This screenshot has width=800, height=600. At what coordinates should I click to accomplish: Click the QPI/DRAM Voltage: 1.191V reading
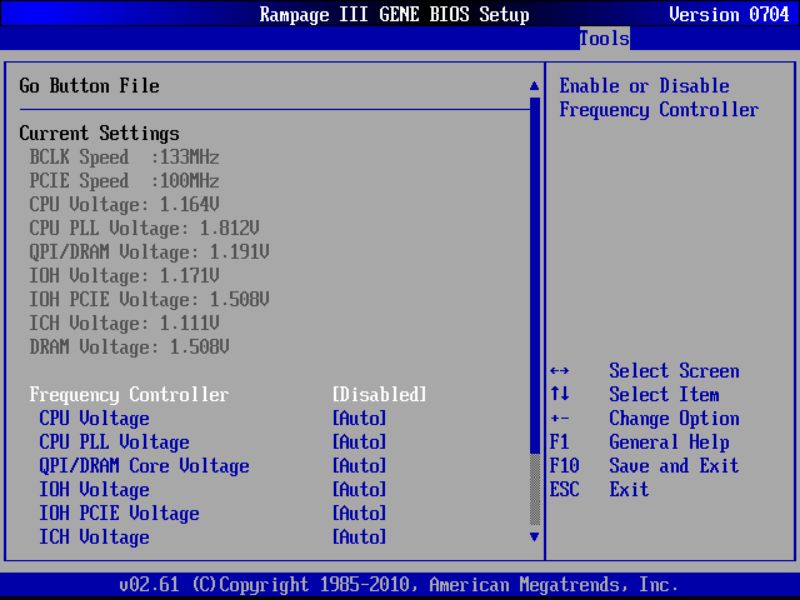point(149,252)
